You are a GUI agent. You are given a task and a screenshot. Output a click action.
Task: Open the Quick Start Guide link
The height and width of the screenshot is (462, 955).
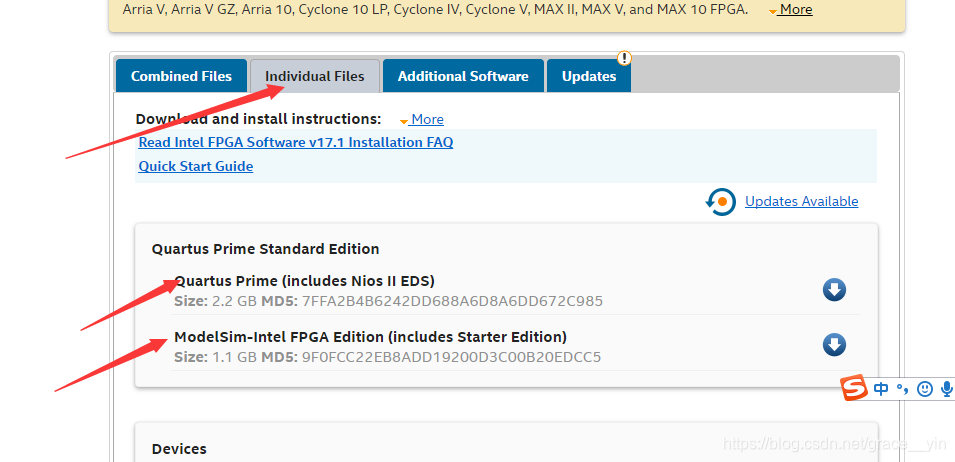(x=196, y=166)
